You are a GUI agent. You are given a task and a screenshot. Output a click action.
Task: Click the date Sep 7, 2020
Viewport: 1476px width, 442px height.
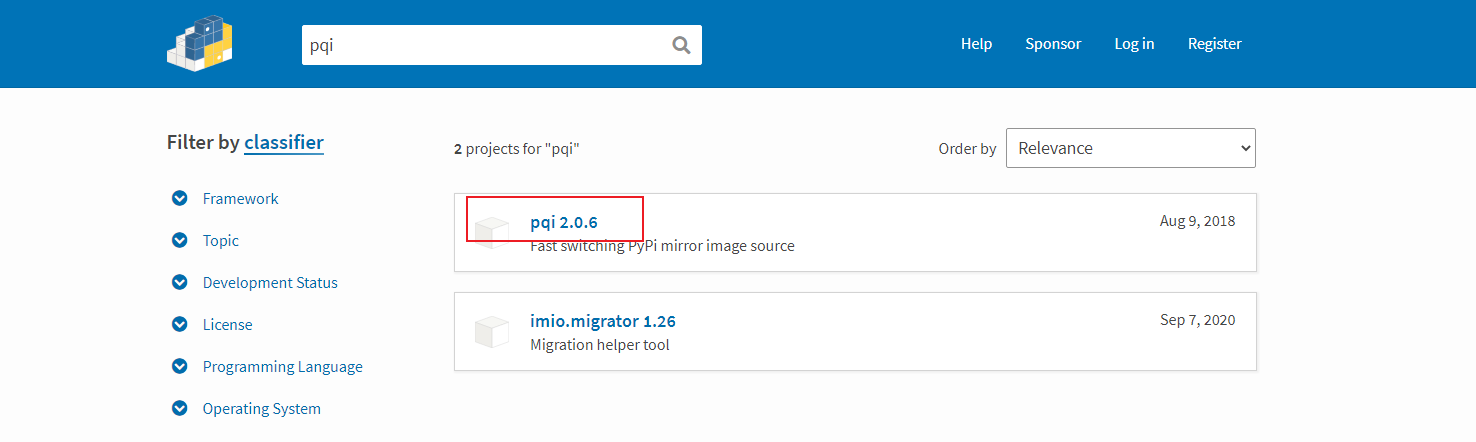1198,320
